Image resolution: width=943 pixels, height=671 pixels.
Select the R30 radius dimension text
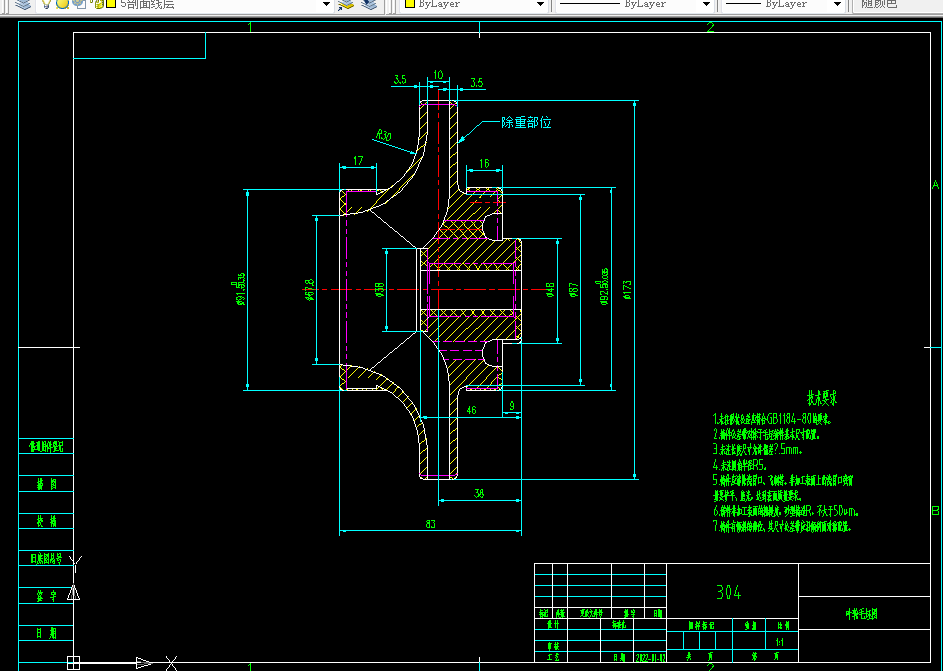point(383,135)
